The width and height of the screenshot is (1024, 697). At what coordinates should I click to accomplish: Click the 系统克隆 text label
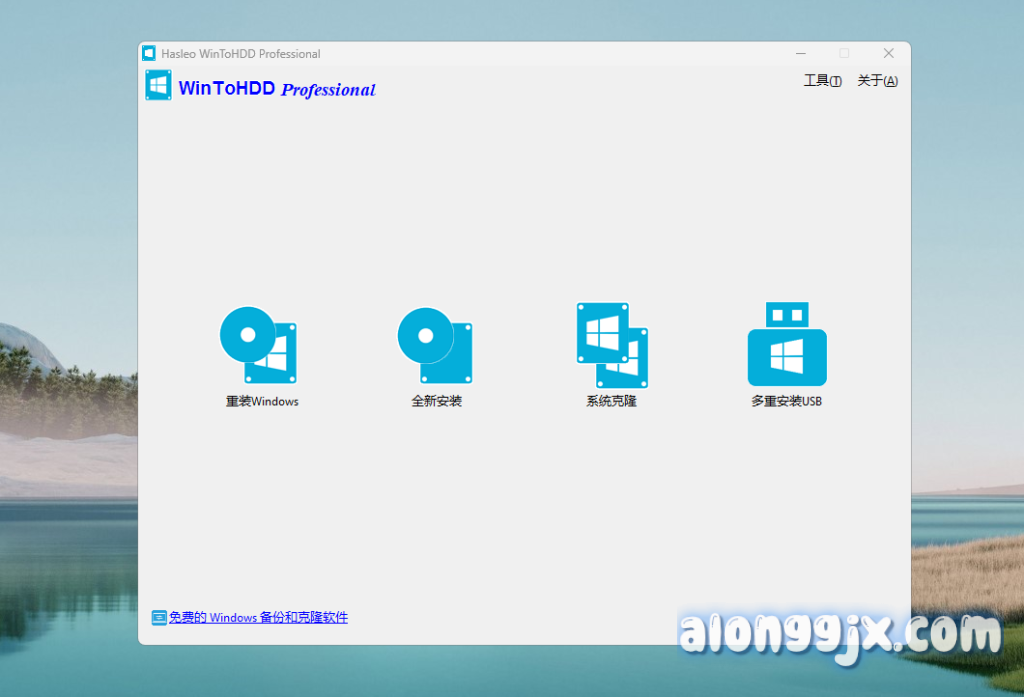(x=611, y=401)
